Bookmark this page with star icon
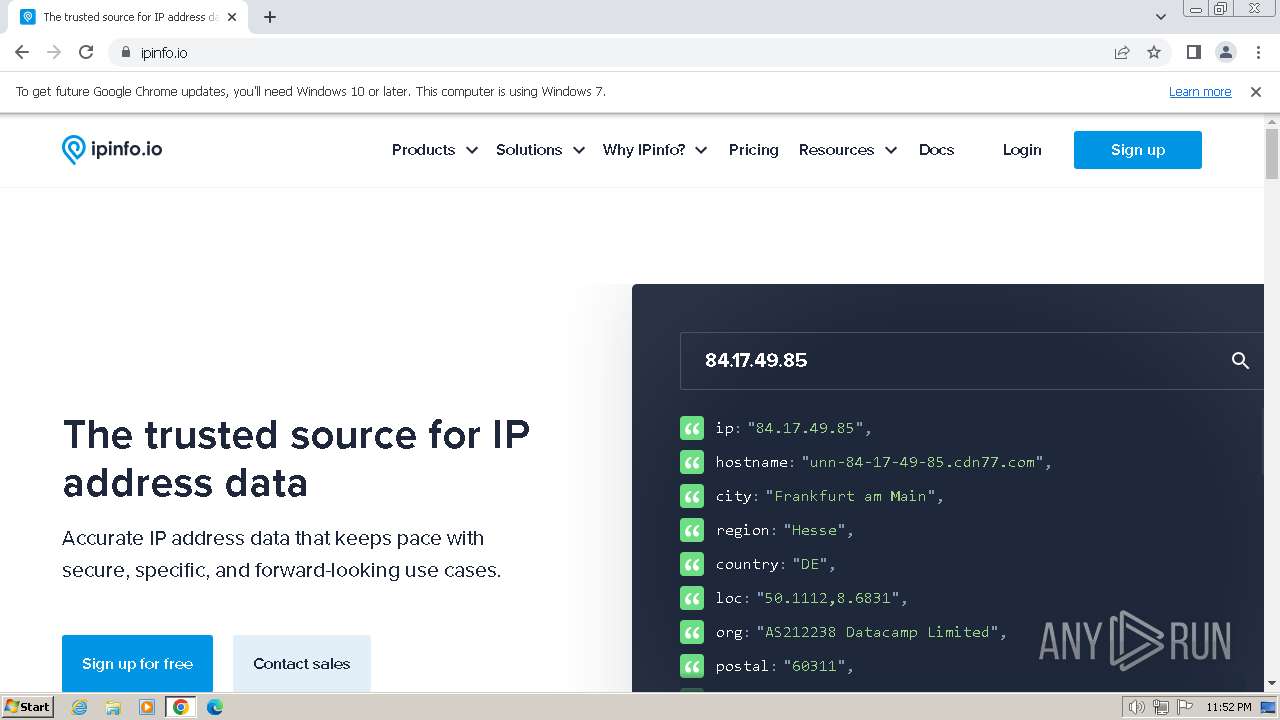The image size is (1280, 720). tap(1154, 52)
